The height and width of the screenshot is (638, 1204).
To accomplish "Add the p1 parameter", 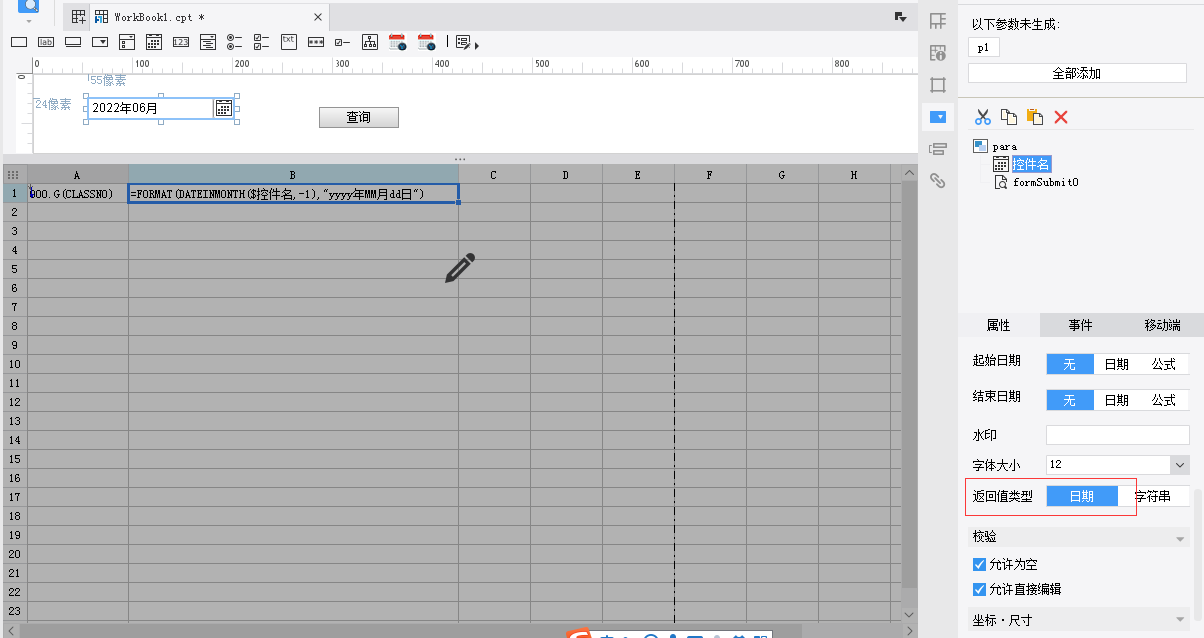I will click(983, 47).
